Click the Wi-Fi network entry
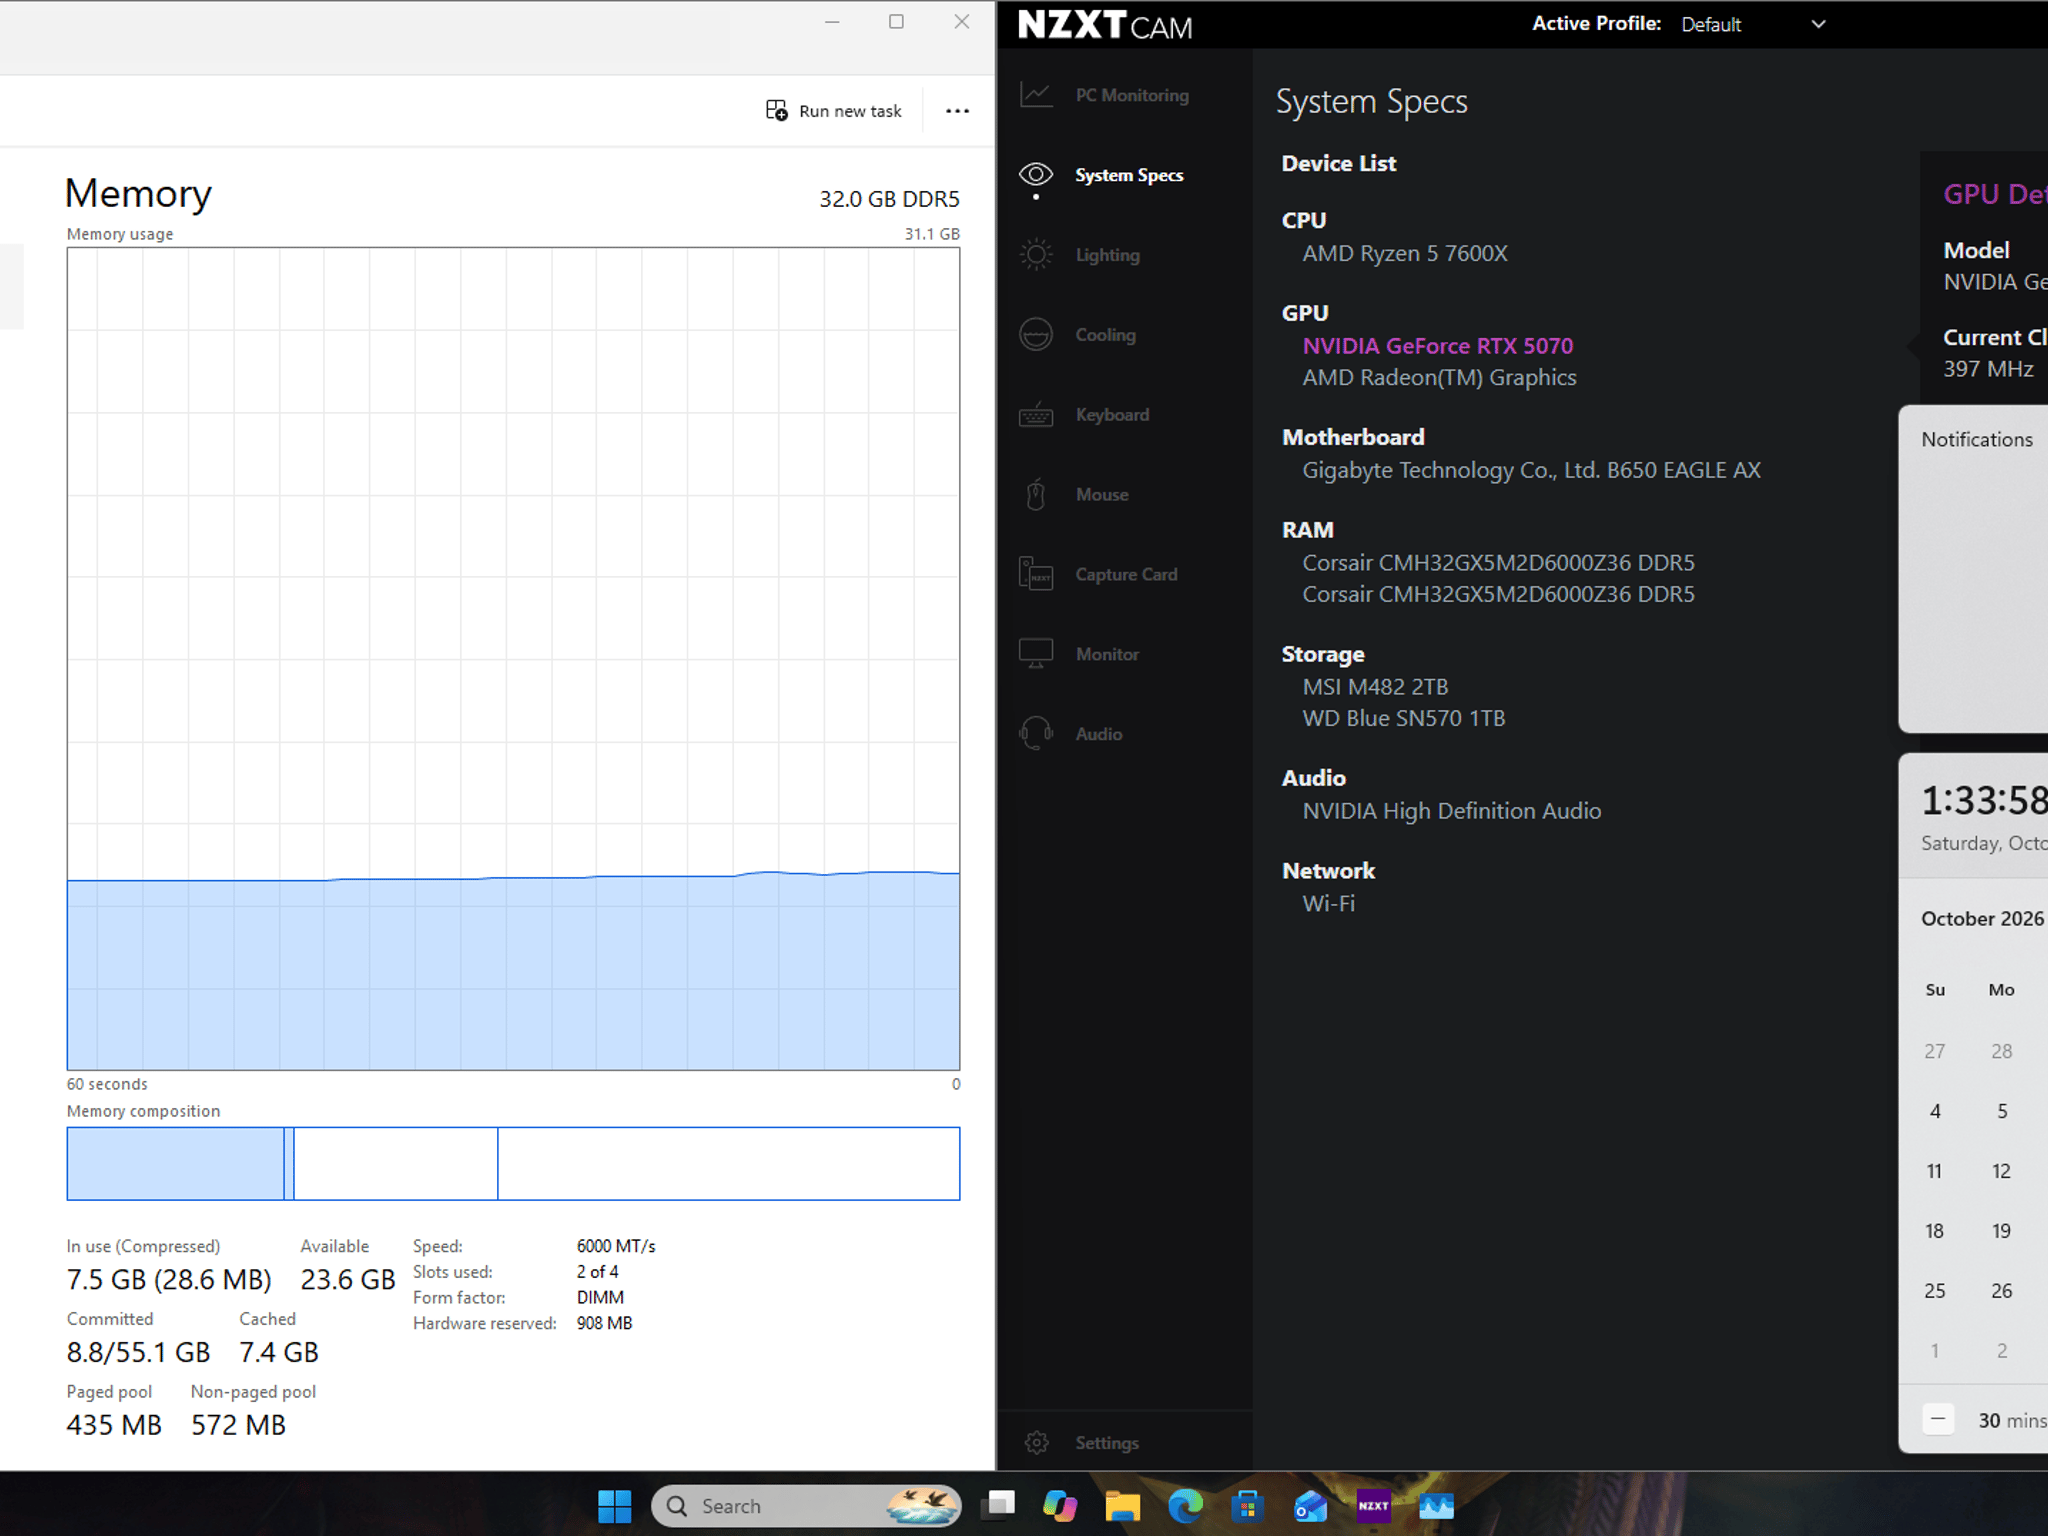 tap(1328, 903)
